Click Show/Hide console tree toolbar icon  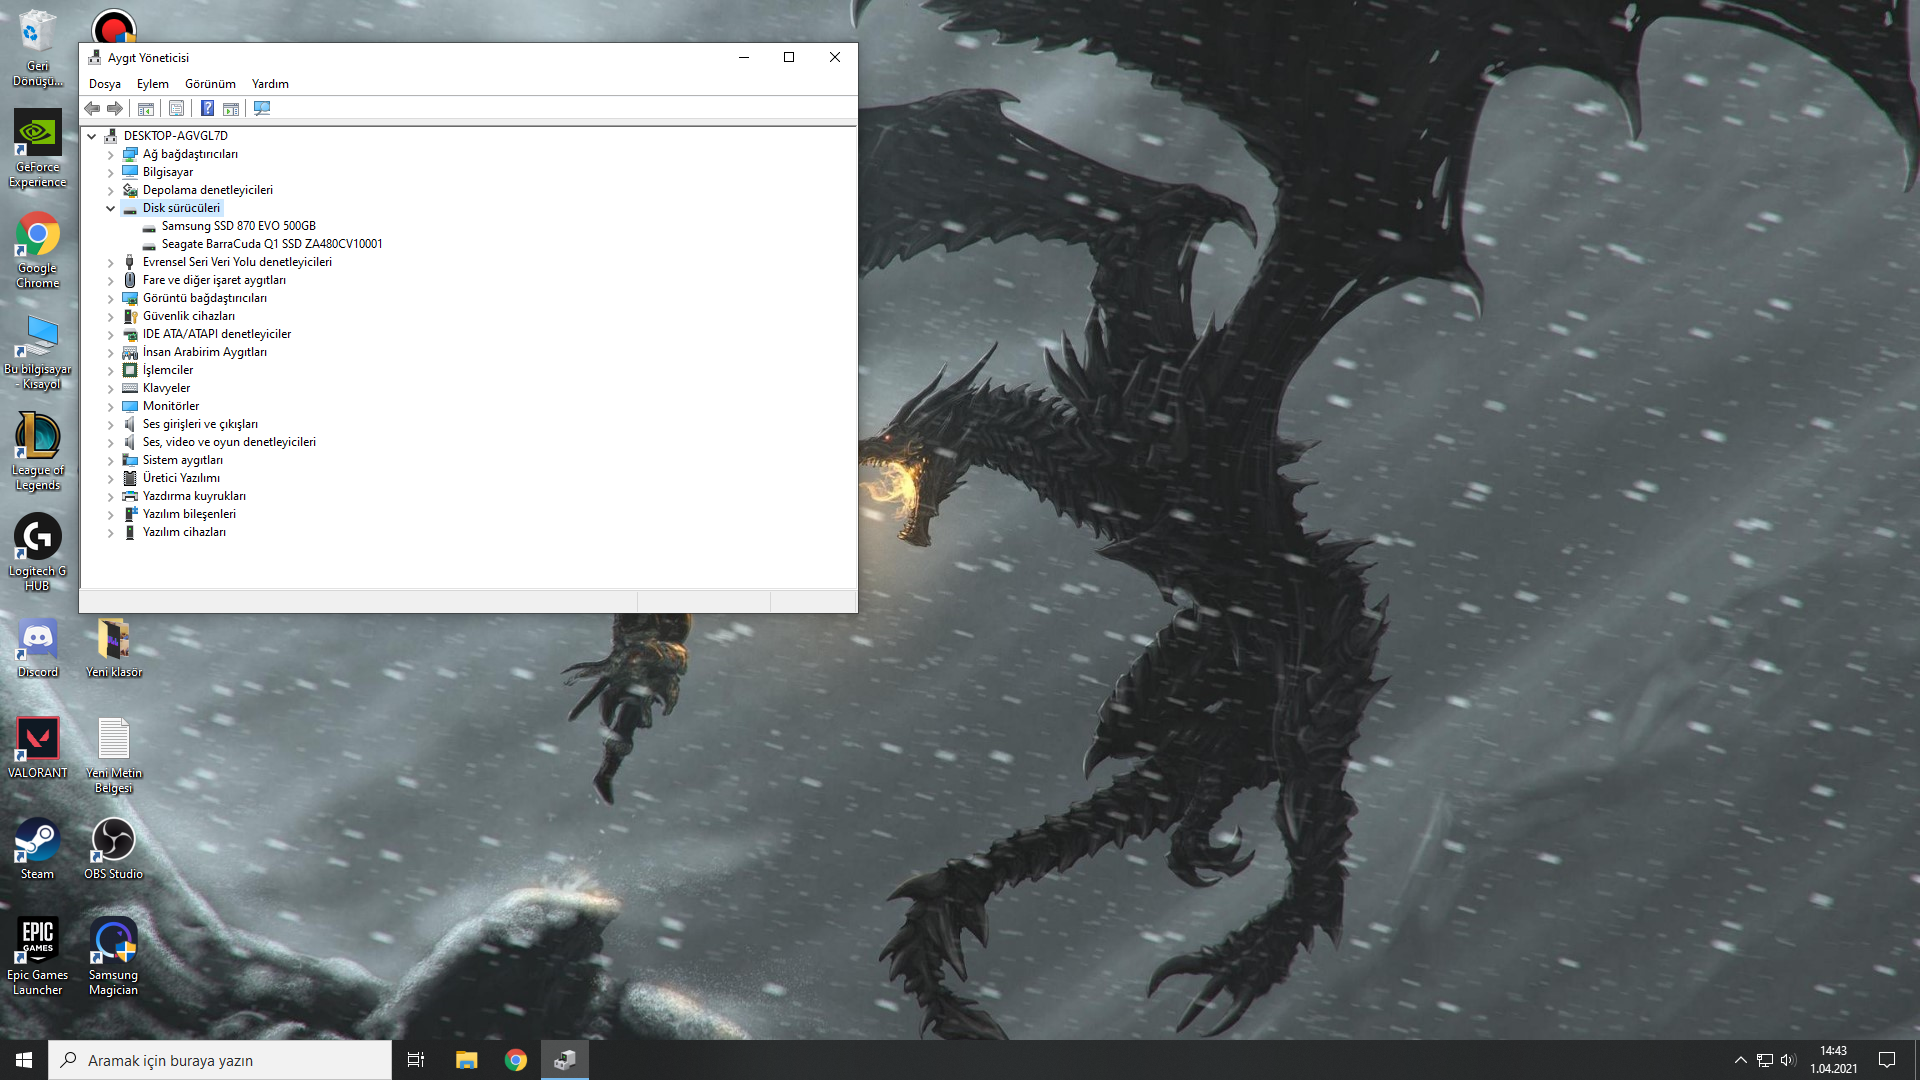pos(146,108)
